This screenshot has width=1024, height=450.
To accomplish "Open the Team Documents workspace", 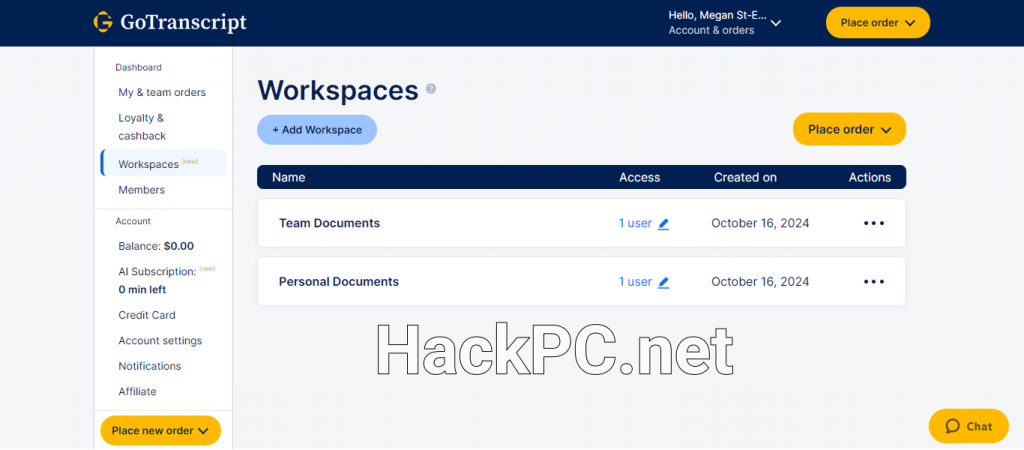I will point(329,223).
